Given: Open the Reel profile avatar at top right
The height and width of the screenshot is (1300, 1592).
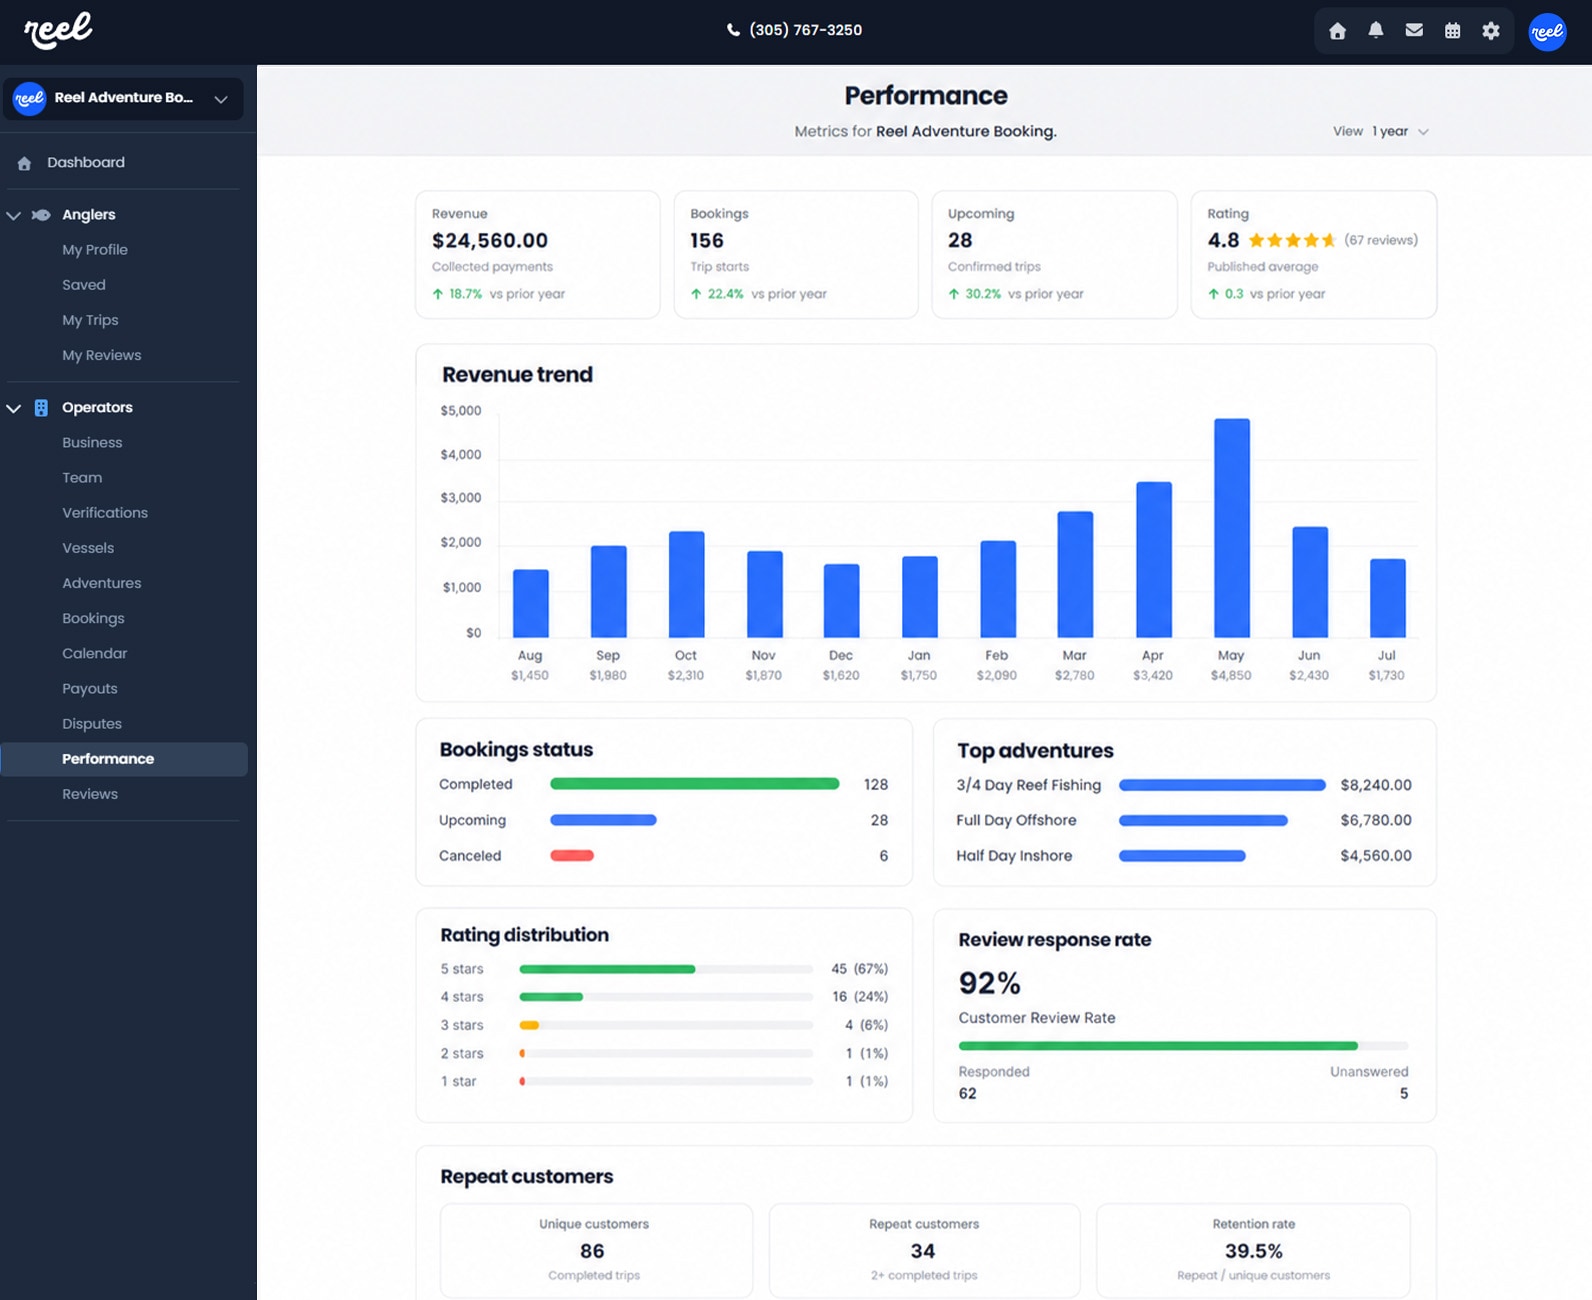Looking at the screenshot, I should 1547,32.
